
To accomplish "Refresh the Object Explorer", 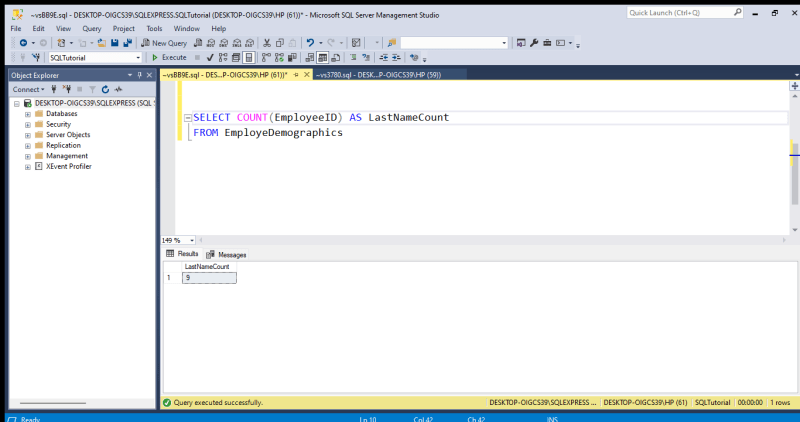I will [x=105, y=89].
